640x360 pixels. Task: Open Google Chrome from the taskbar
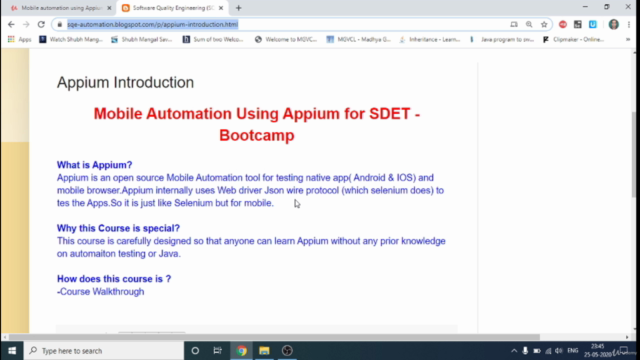[x=242, y=351]
